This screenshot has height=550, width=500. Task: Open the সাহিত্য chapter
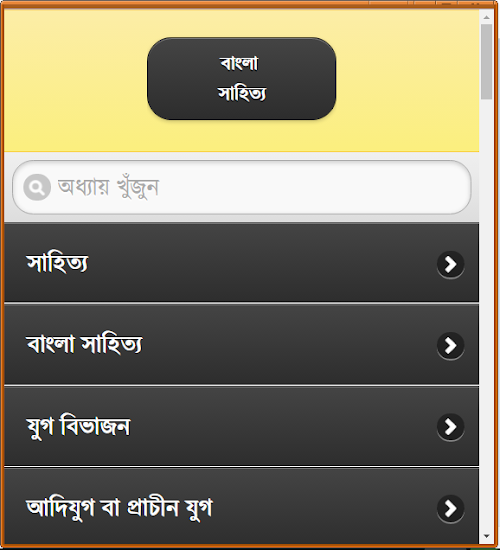coord(241,263)
